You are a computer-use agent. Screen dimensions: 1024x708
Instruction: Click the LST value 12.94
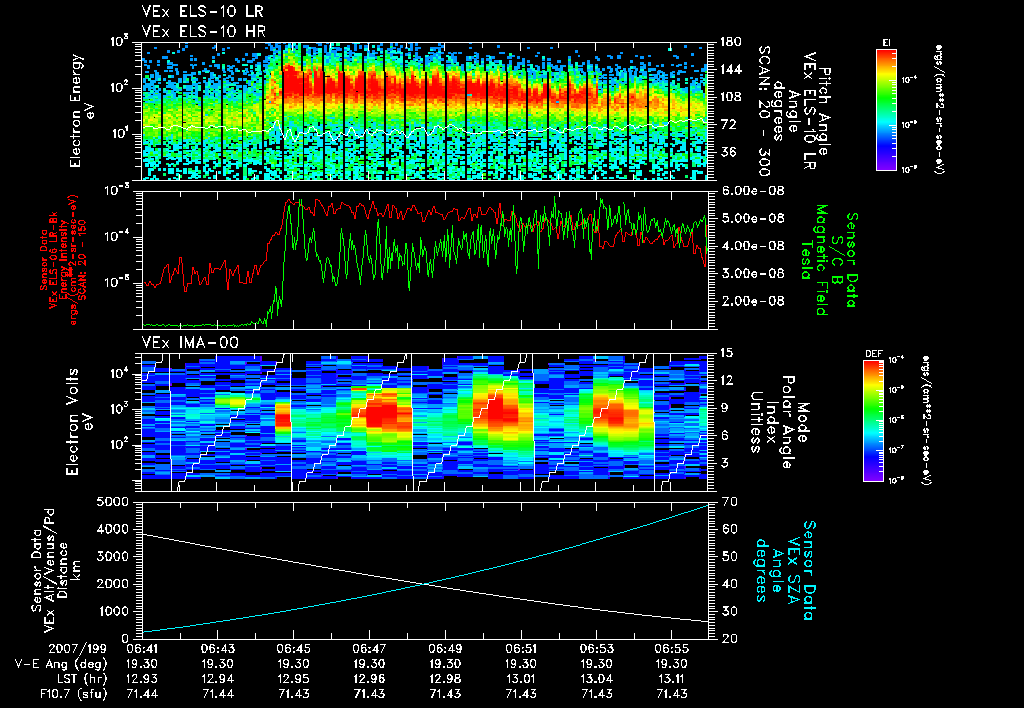[x=217, y=679]
